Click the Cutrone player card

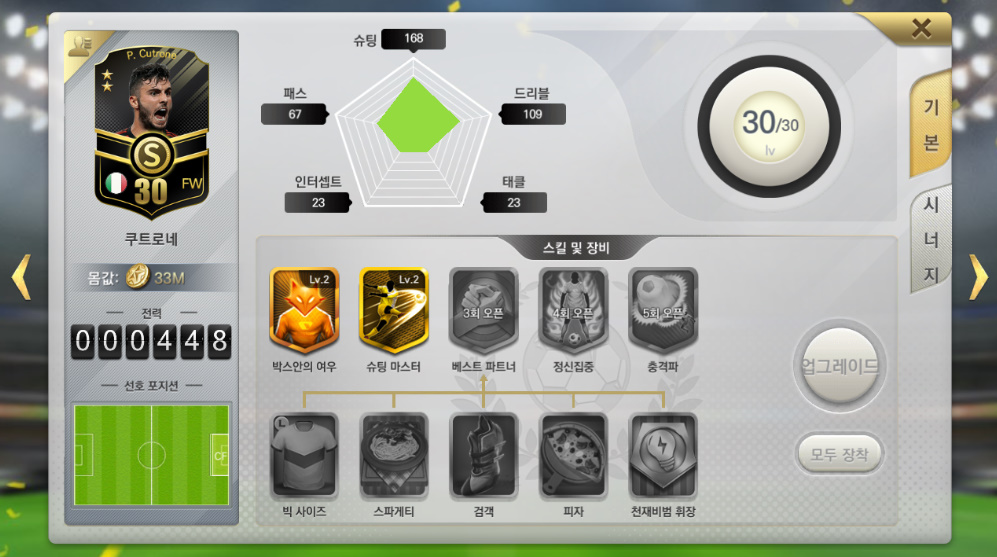pyautogui.click(x=152, y=132)
